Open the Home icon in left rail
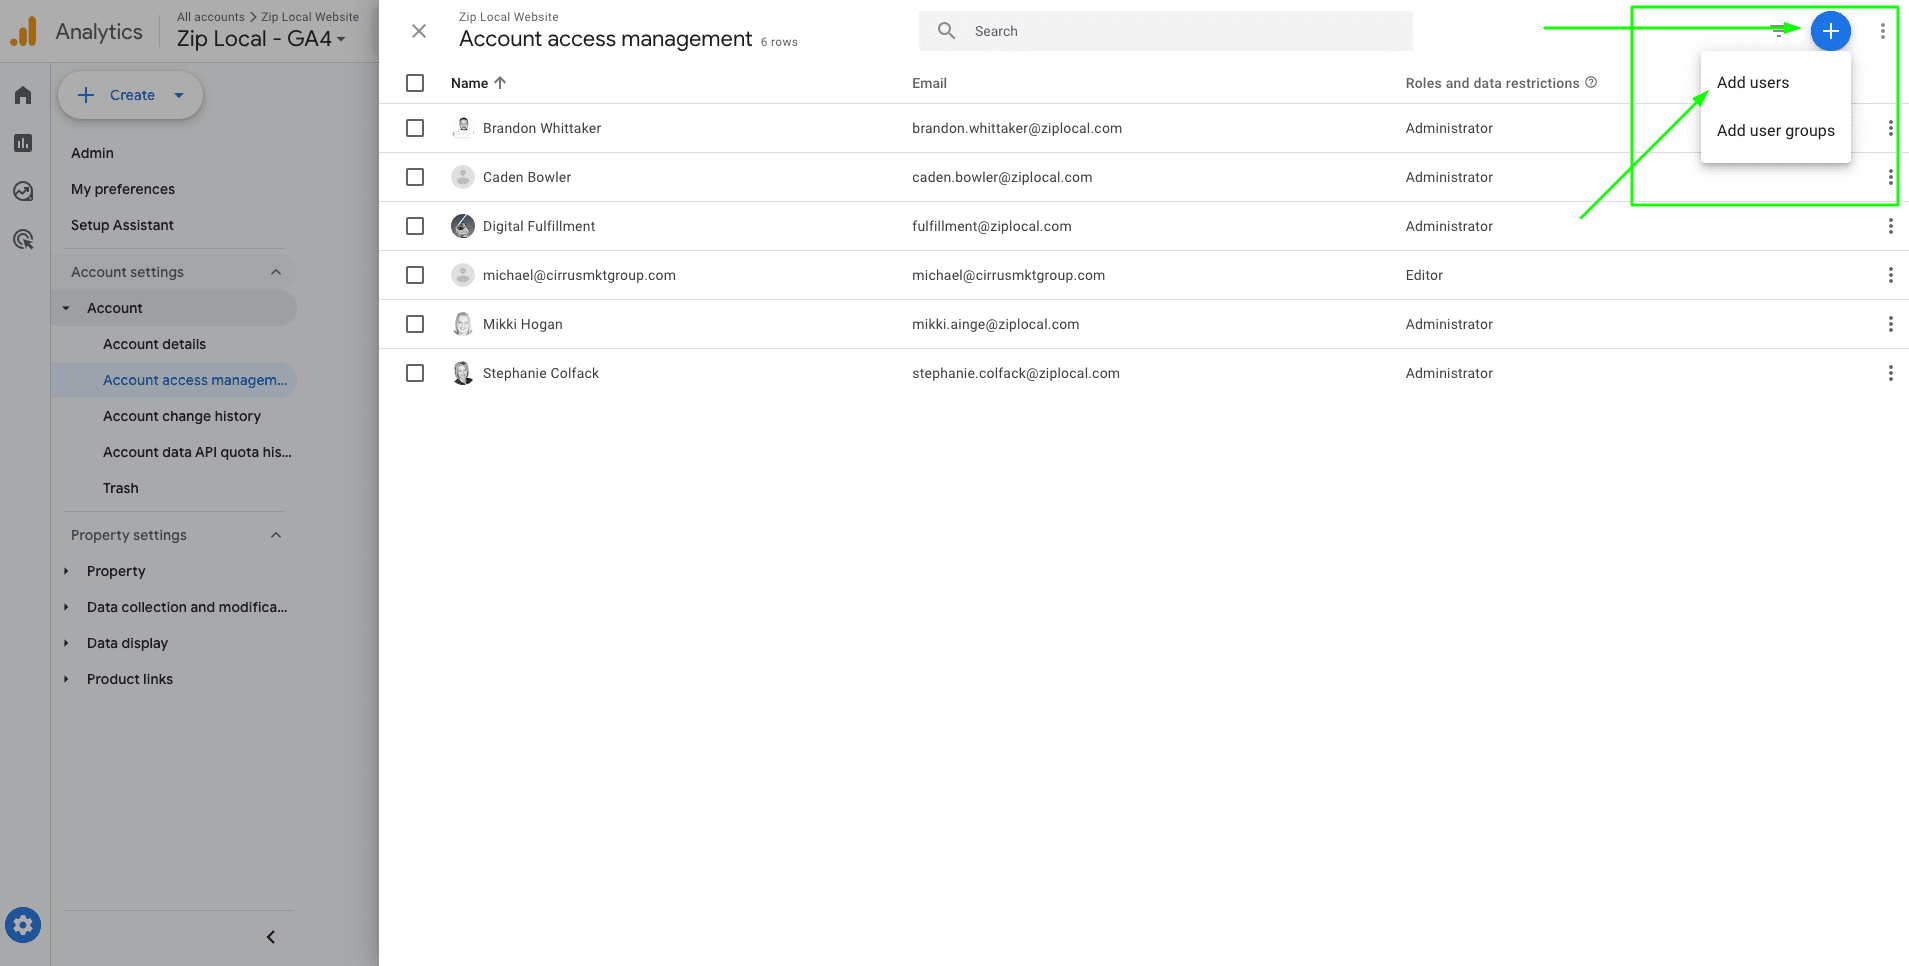 23,95
